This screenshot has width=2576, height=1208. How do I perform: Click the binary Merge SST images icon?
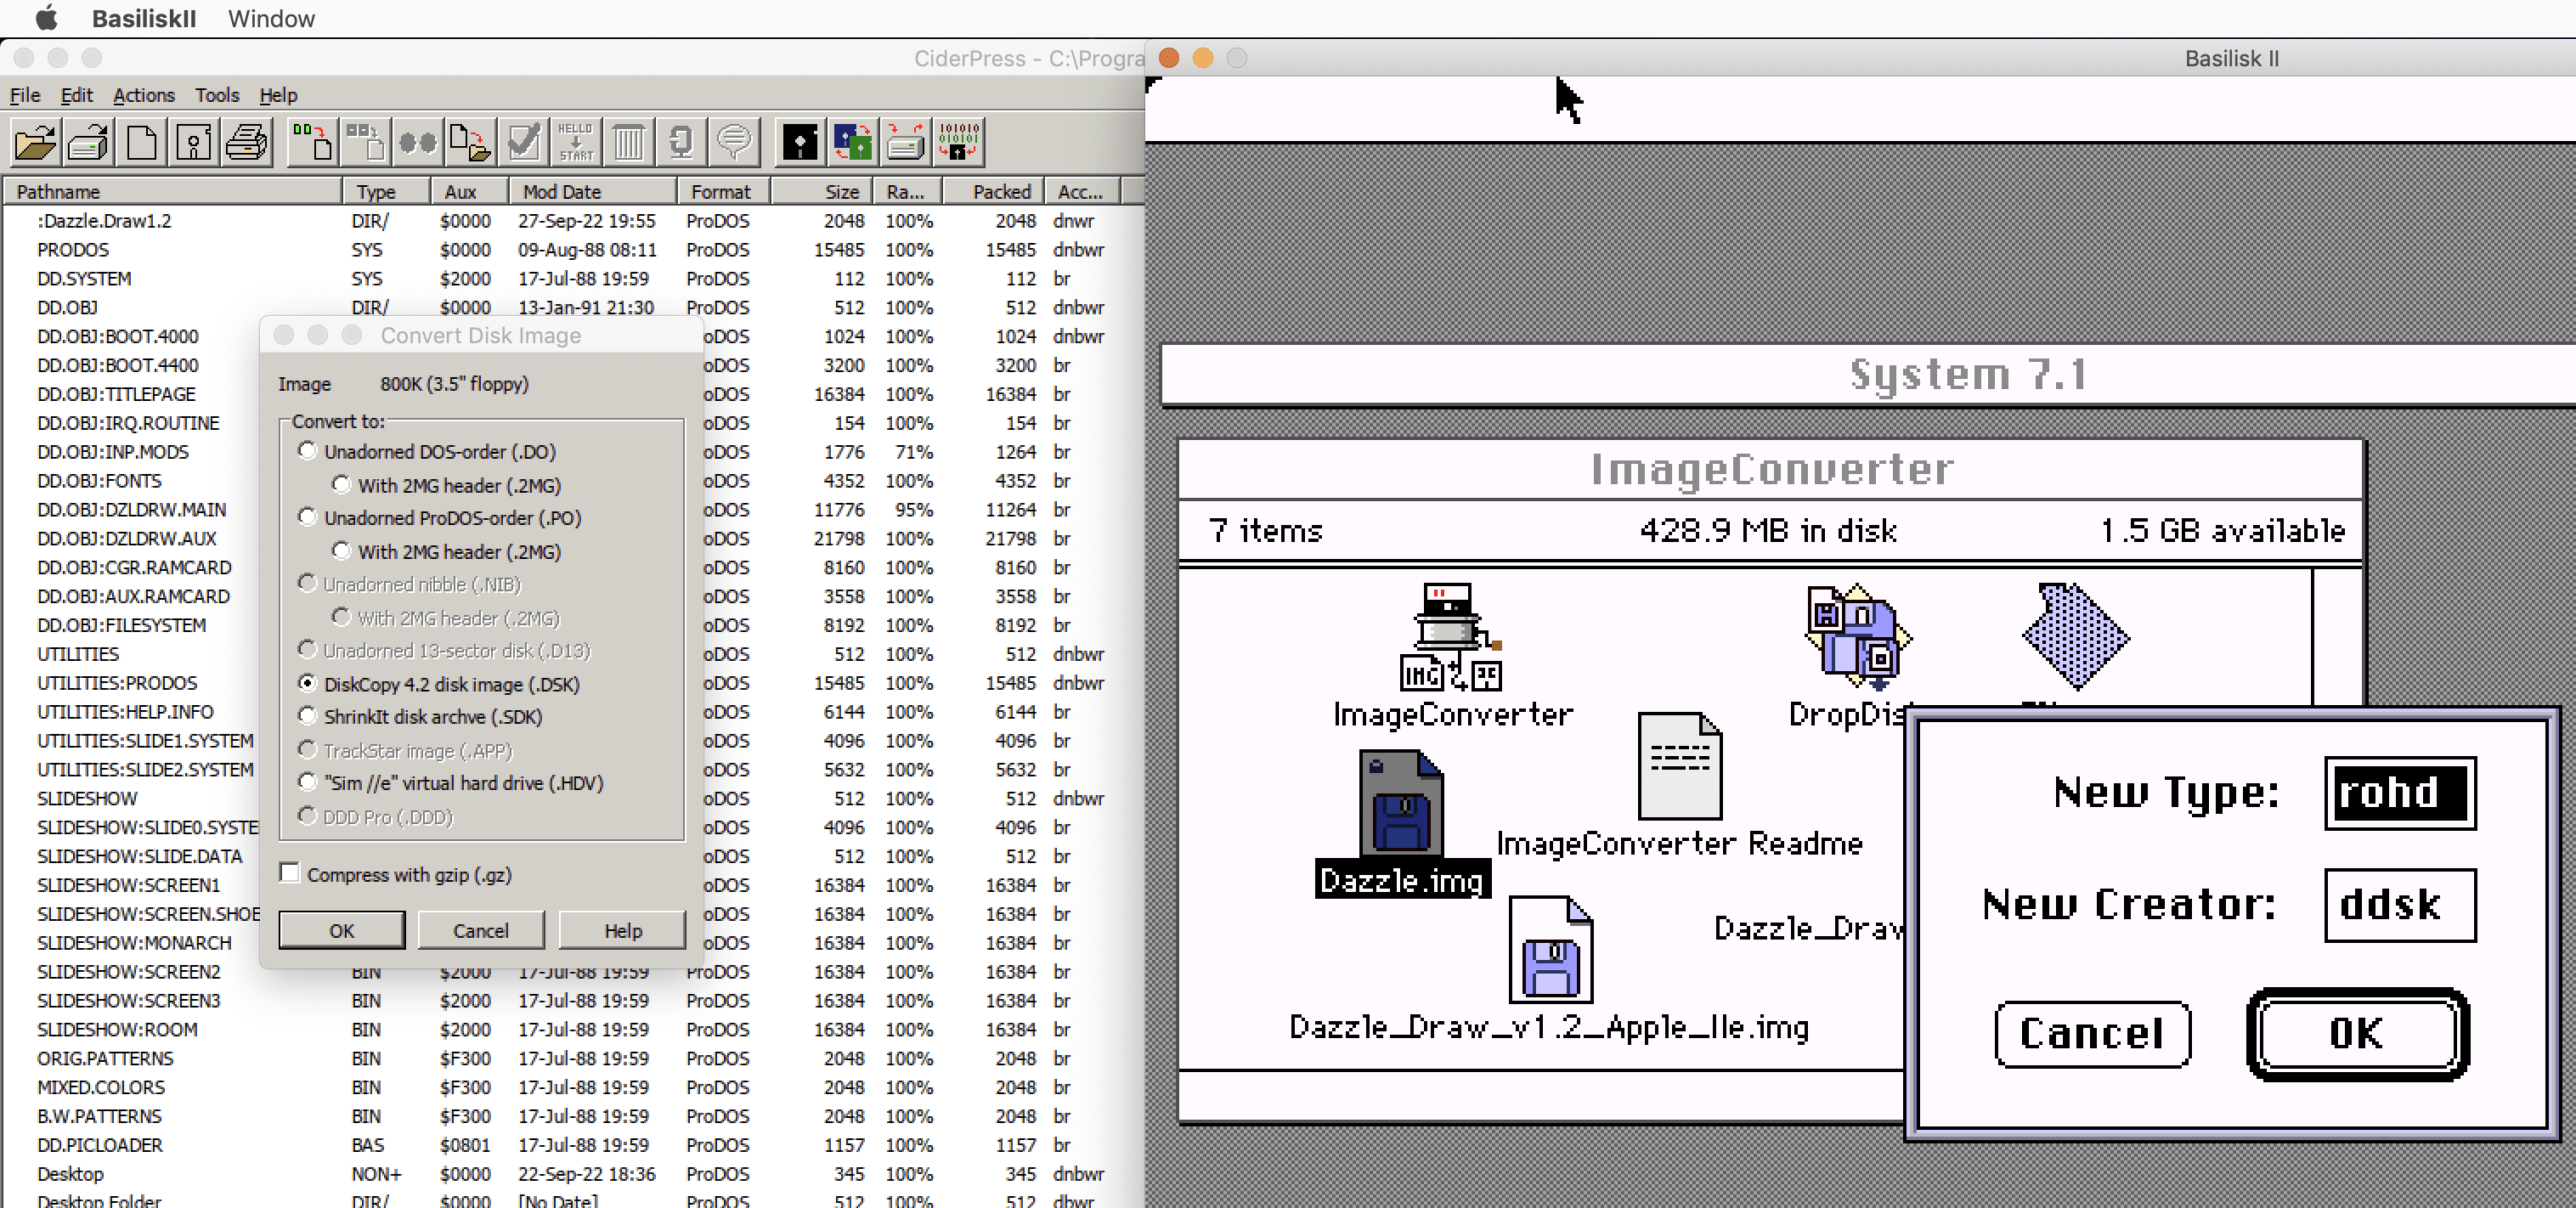(958, 142)
